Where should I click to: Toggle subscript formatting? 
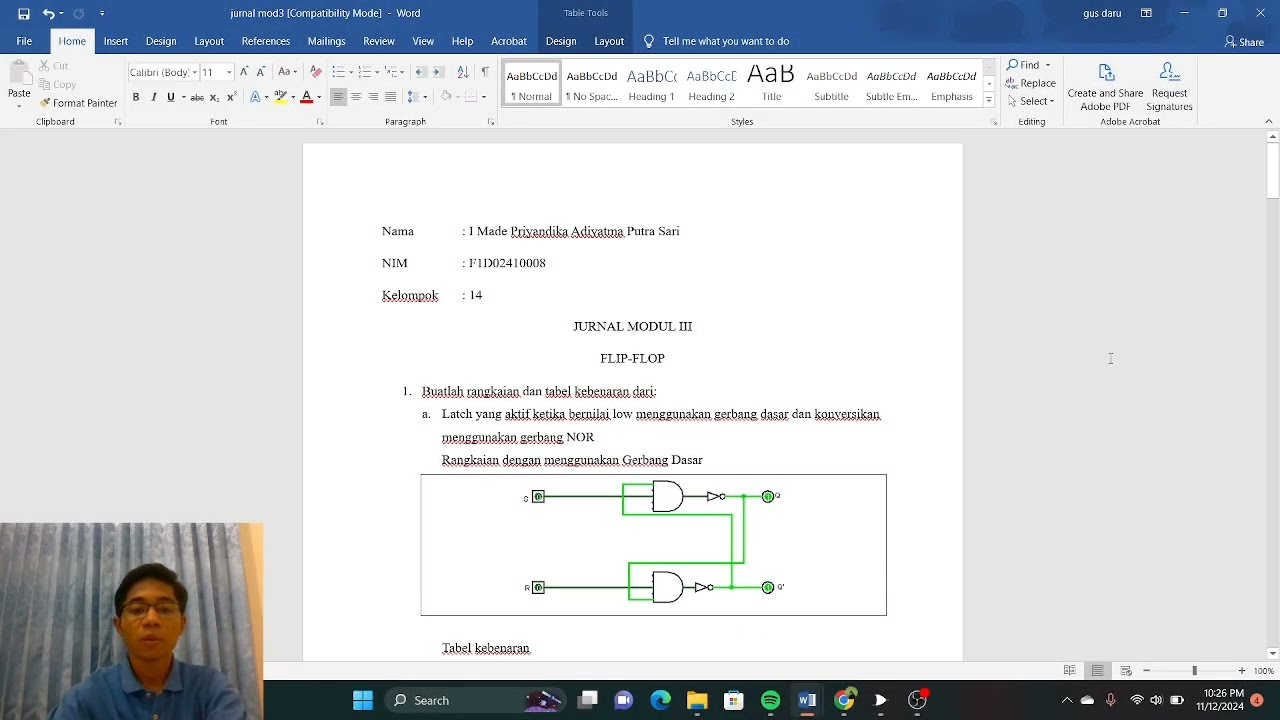[x=214, y=97]
